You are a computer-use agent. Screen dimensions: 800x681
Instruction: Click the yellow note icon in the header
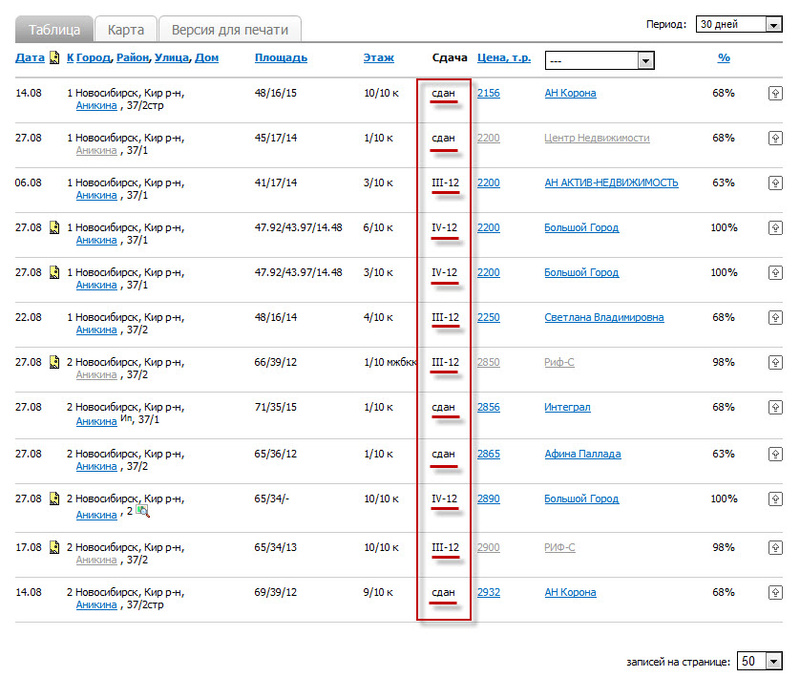coord(55,59)
